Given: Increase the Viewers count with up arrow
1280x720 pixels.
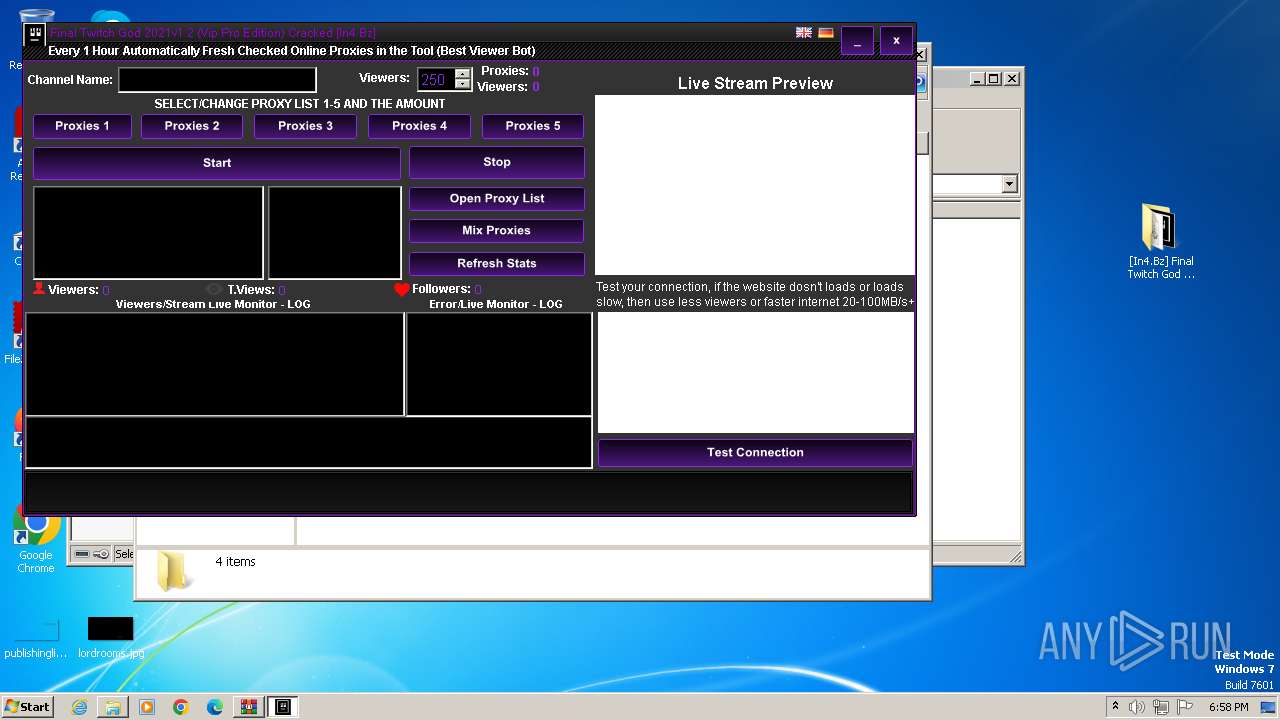Looking at the screenshot, I should [462, 74].
